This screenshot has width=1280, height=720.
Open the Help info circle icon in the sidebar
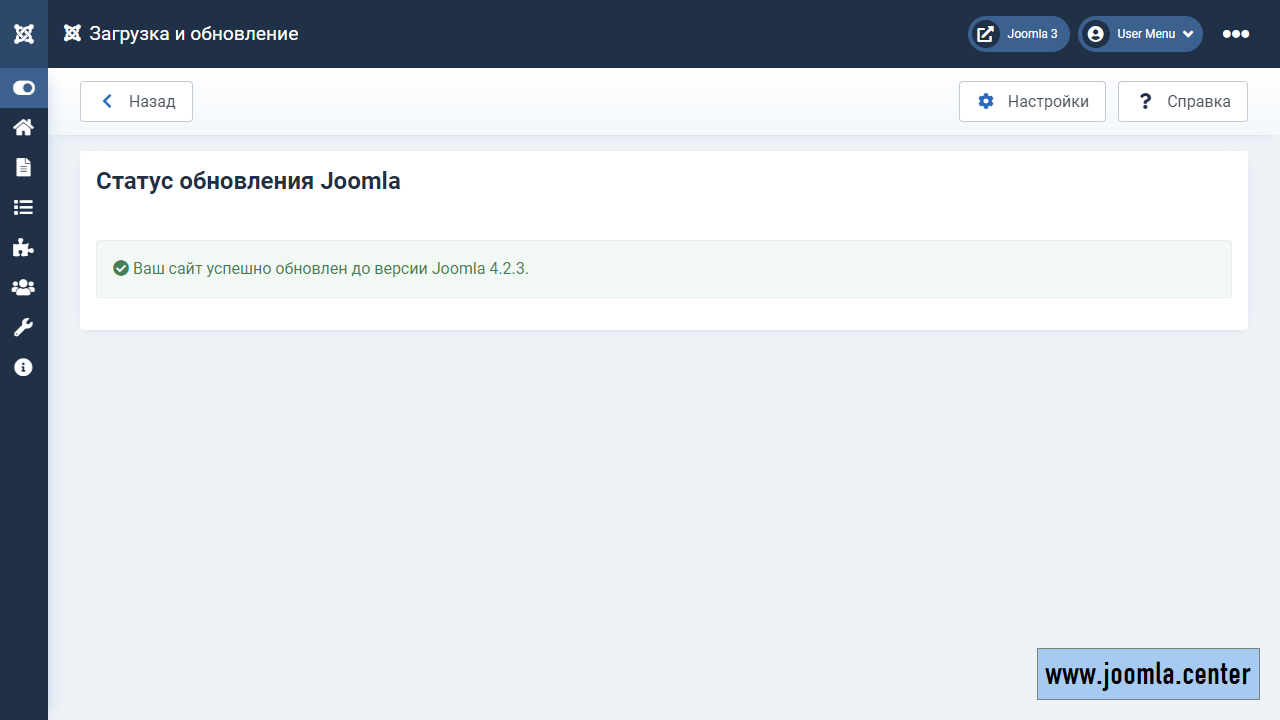click(23, 367)
